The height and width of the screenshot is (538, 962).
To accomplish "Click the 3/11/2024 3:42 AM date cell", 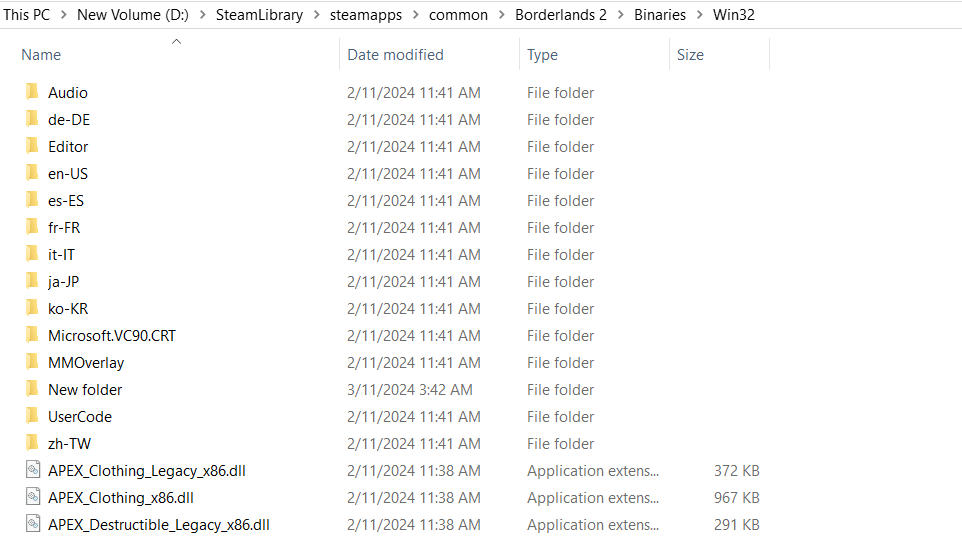I will tap(410, 390).
